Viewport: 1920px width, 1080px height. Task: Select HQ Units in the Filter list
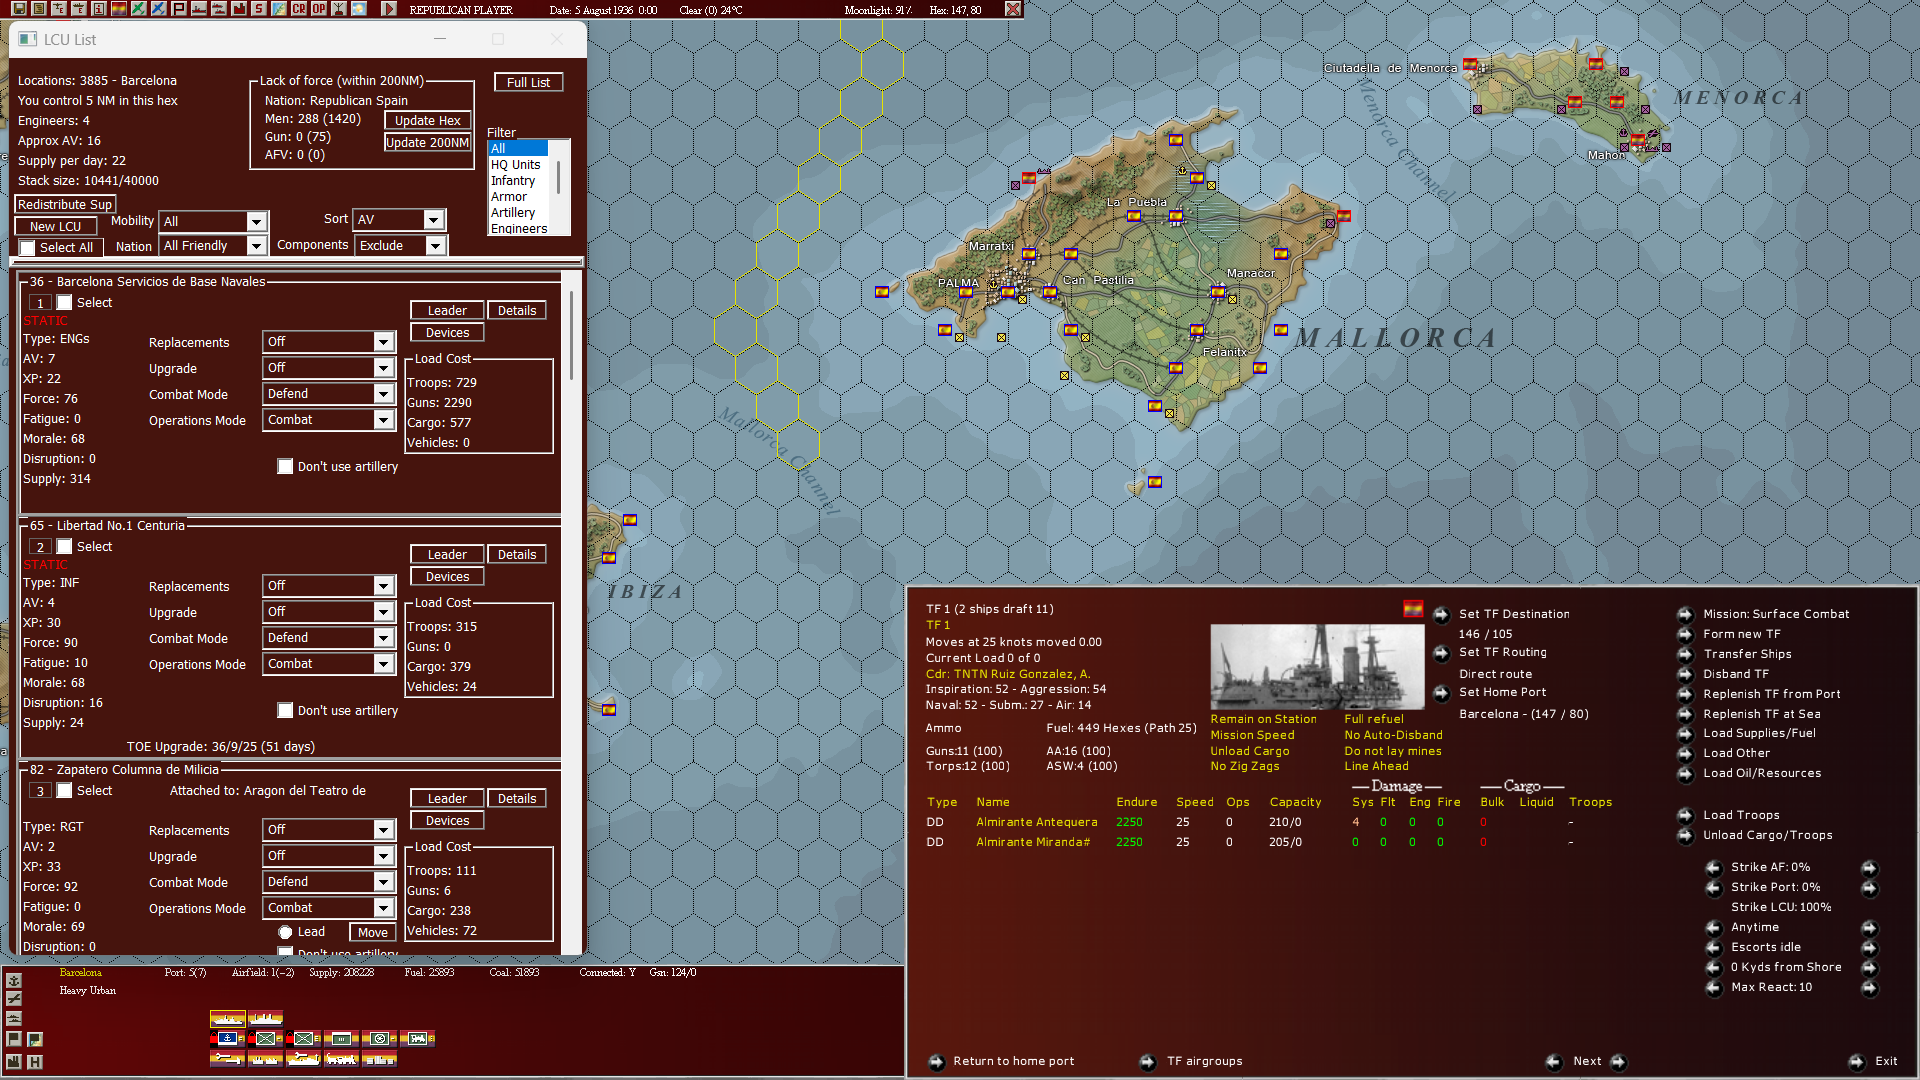[516, 164]
